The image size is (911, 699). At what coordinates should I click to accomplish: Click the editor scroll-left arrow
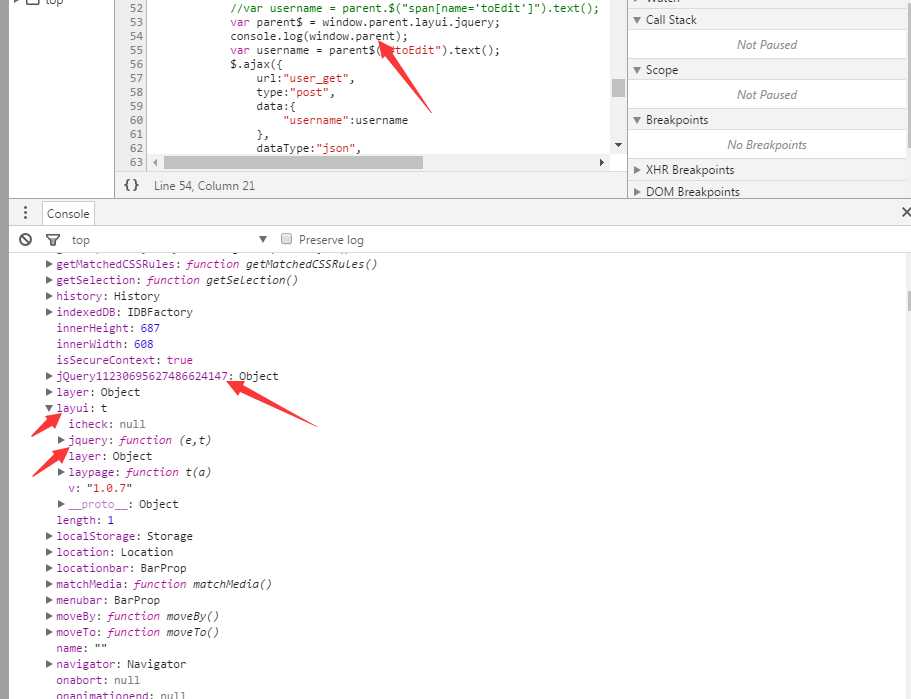coord(155,162)
